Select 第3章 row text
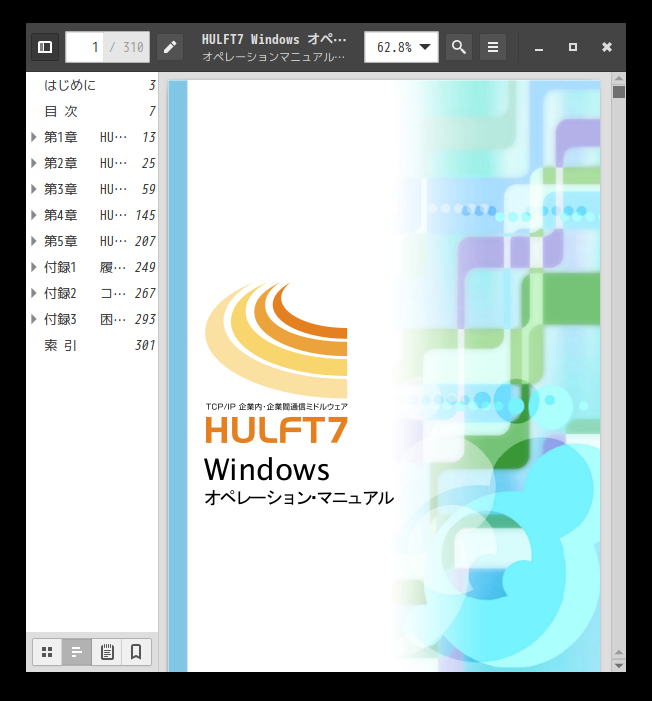 click(85, 189)
